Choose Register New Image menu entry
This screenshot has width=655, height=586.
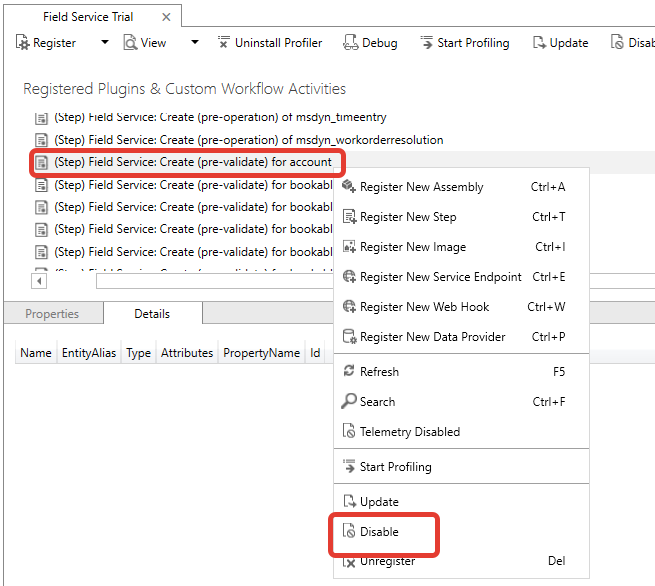pos(461,247)
